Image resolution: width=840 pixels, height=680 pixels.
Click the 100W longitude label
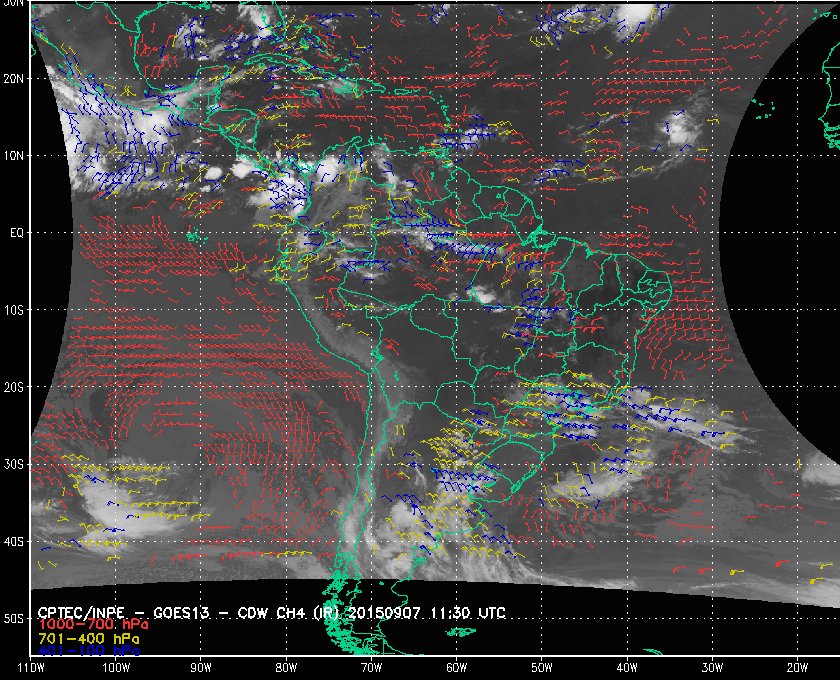[x=116, y=668]
